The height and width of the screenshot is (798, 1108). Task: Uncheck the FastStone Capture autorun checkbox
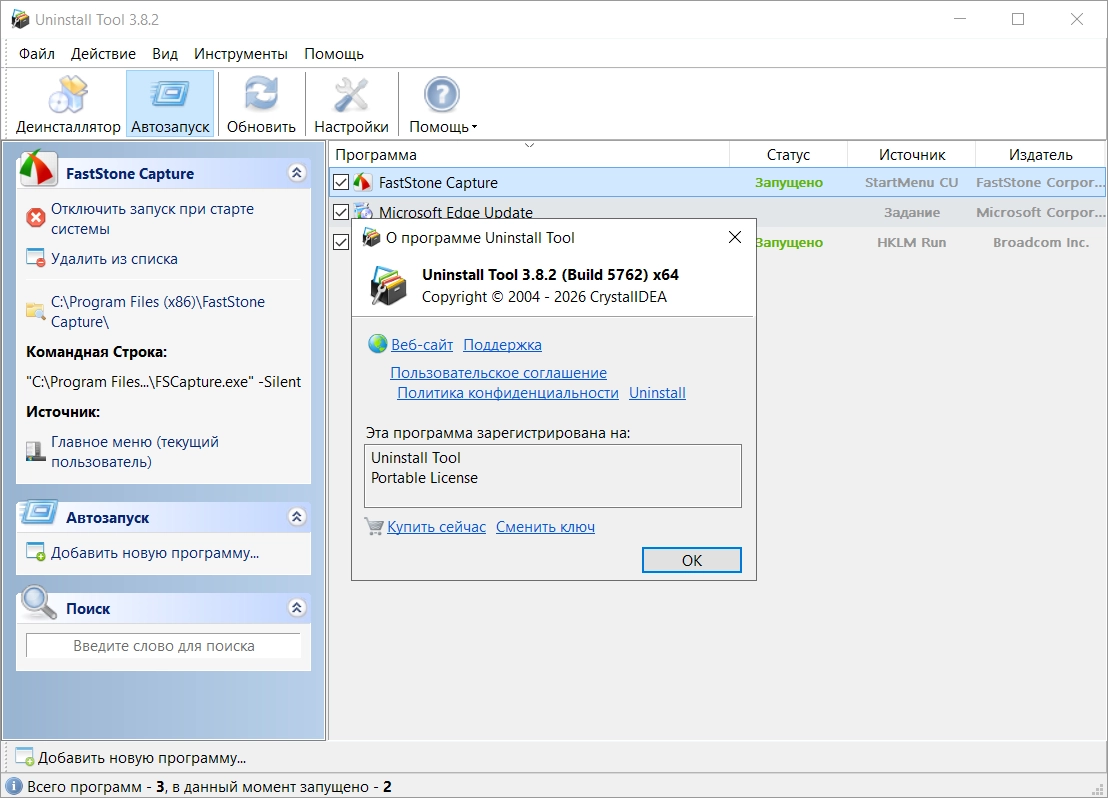click(x=341, y=182)
